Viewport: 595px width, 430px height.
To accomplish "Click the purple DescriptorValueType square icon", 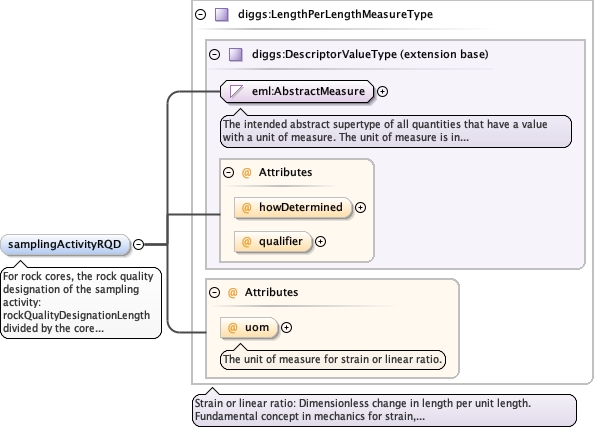I will (236, 55).
